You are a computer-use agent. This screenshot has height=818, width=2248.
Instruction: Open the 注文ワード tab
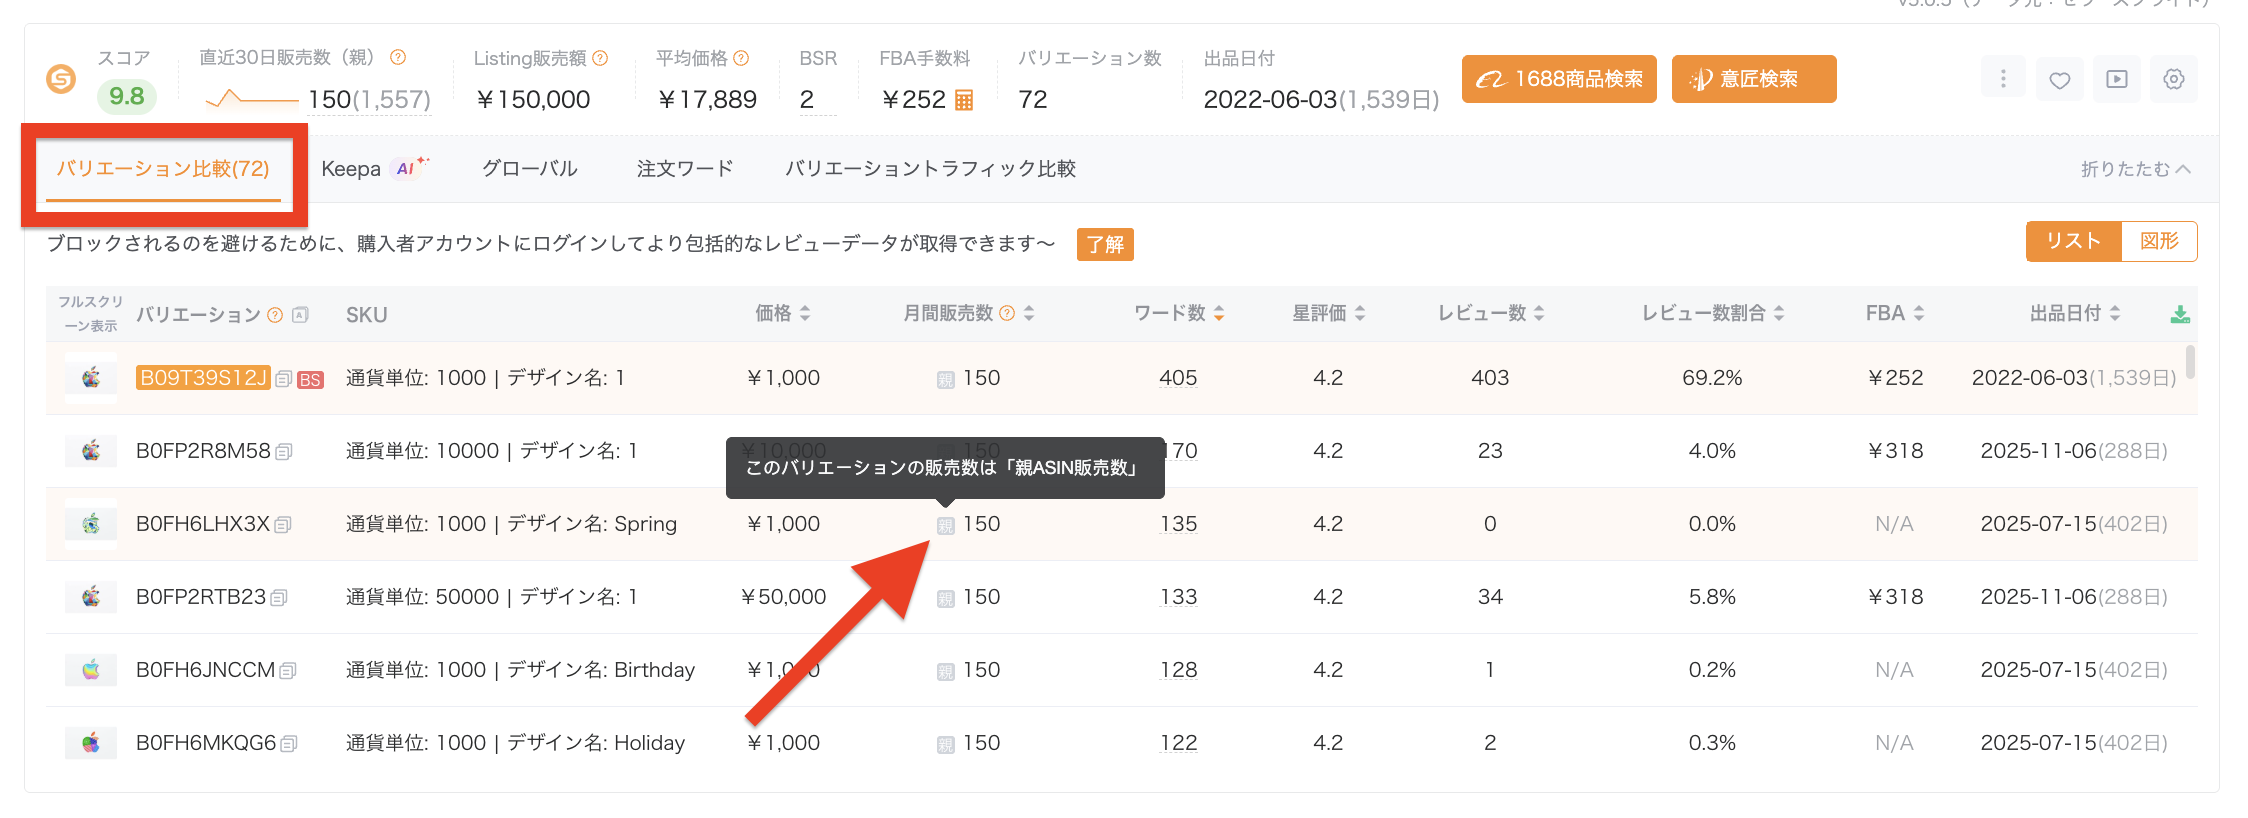tap(685, 169)
